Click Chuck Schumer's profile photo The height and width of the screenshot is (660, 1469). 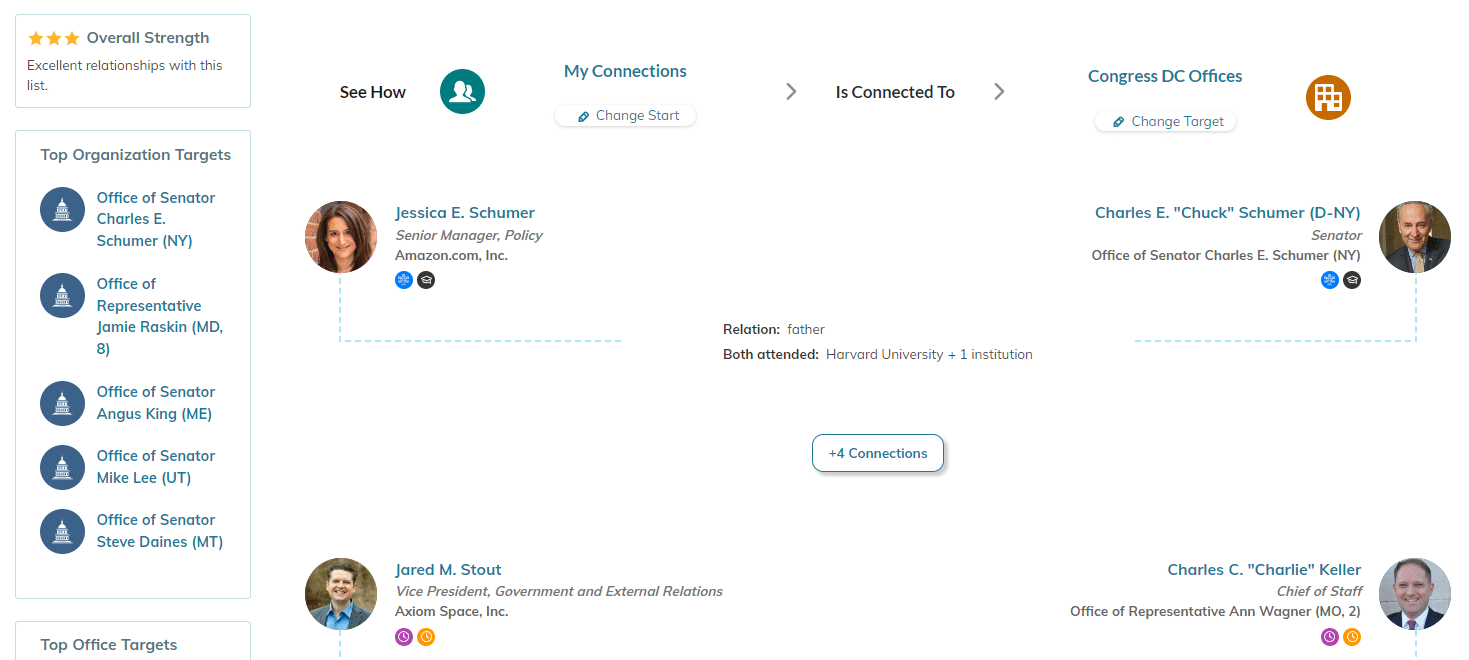click(x=1414, y=237)
